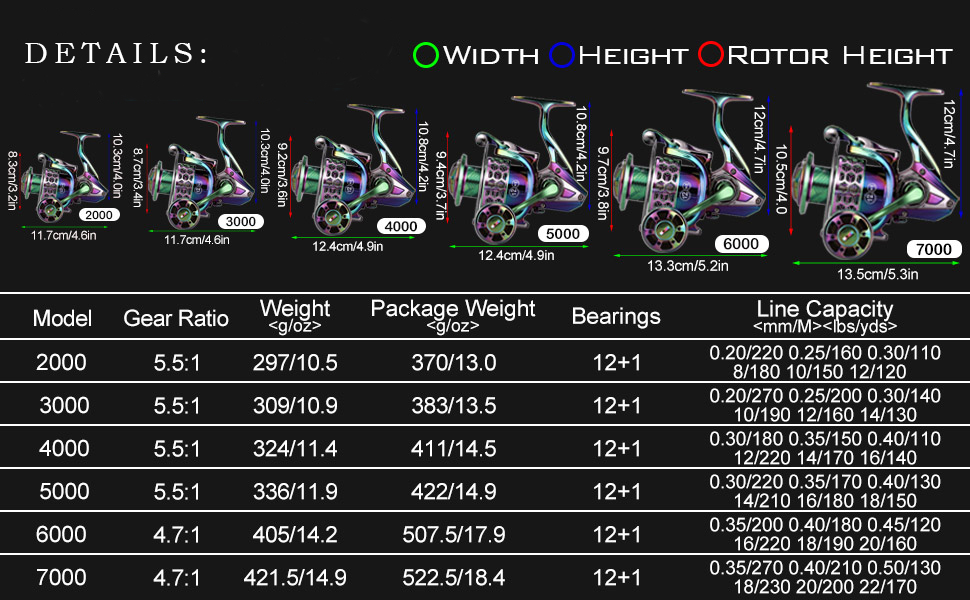Click the 10.5cm/4.0 rotor height label
This screenshot has width=970, height=600.
(781, 179)
